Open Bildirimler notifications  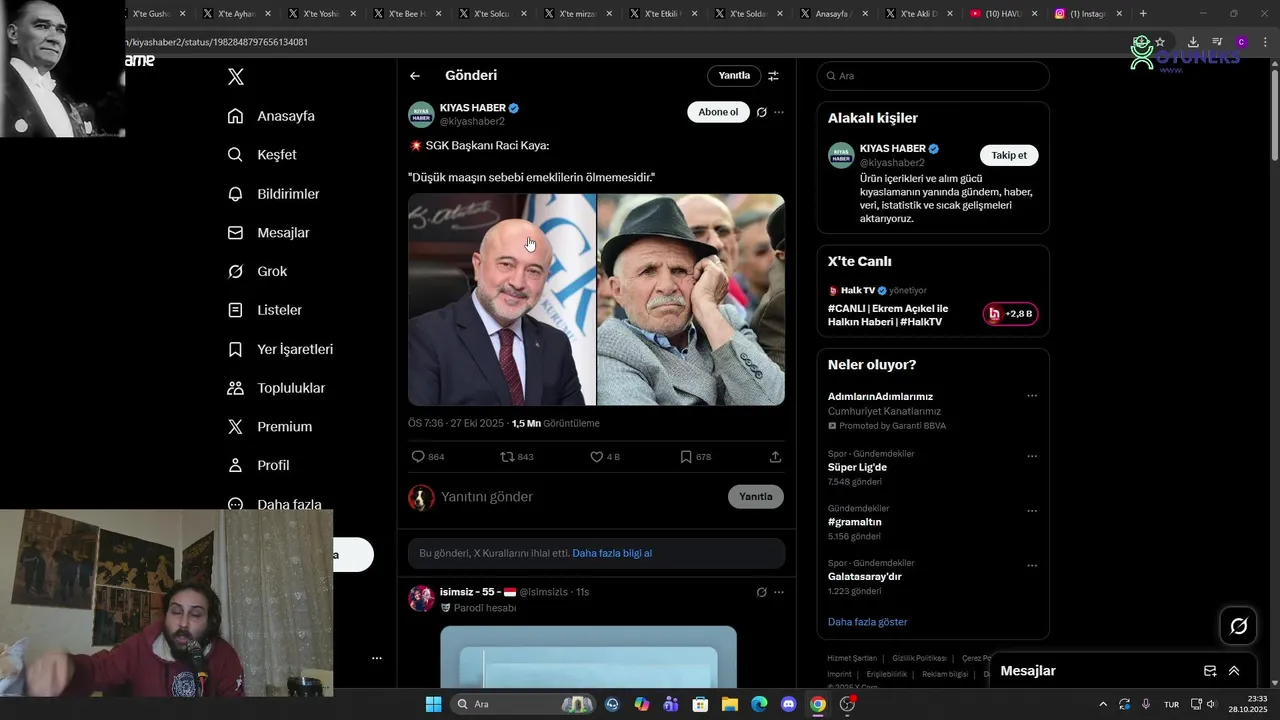[x=273, y=194]
